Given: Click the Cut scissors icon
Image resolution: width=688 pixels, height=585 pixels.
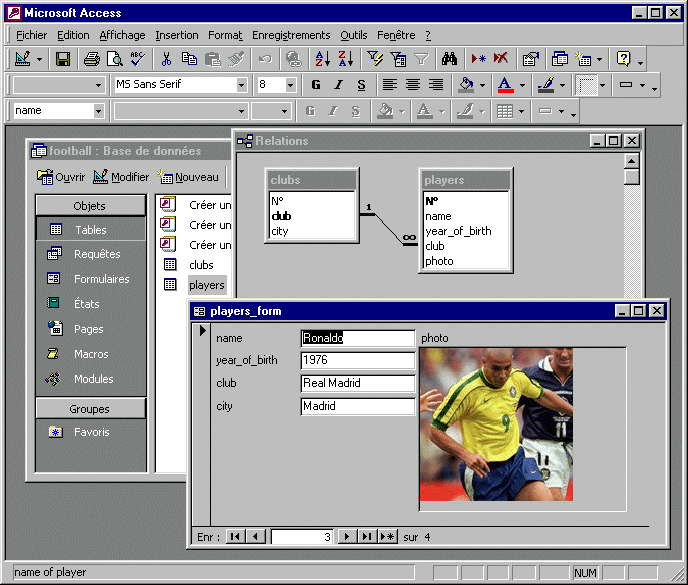Looking at the screenshot, I should pyautogui.click(x=166, y=59).
